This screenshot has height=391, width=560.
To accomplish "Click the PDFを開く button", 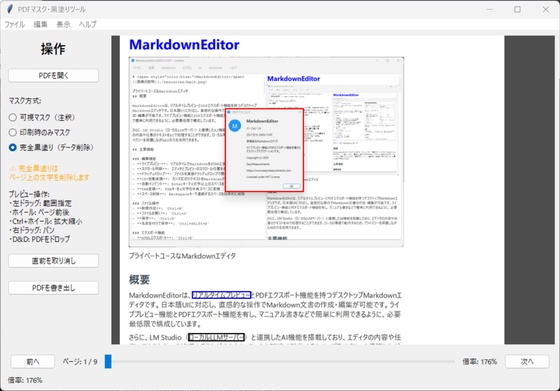I will (54, 75).
